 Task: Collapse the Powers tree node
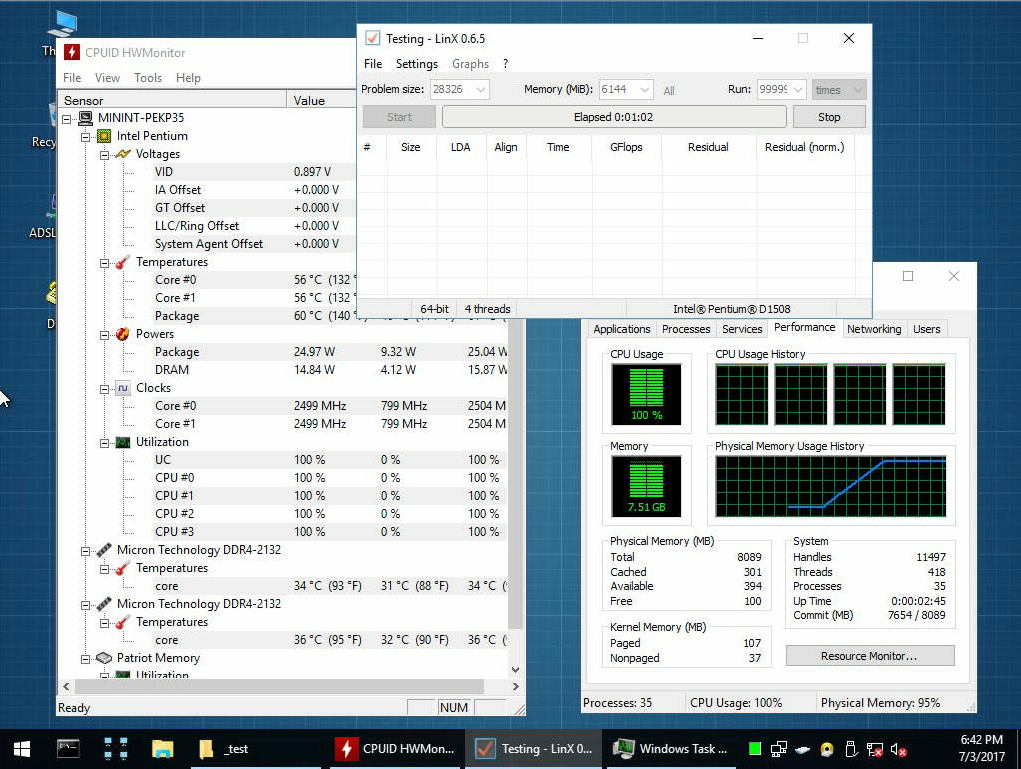pos(104,335)
